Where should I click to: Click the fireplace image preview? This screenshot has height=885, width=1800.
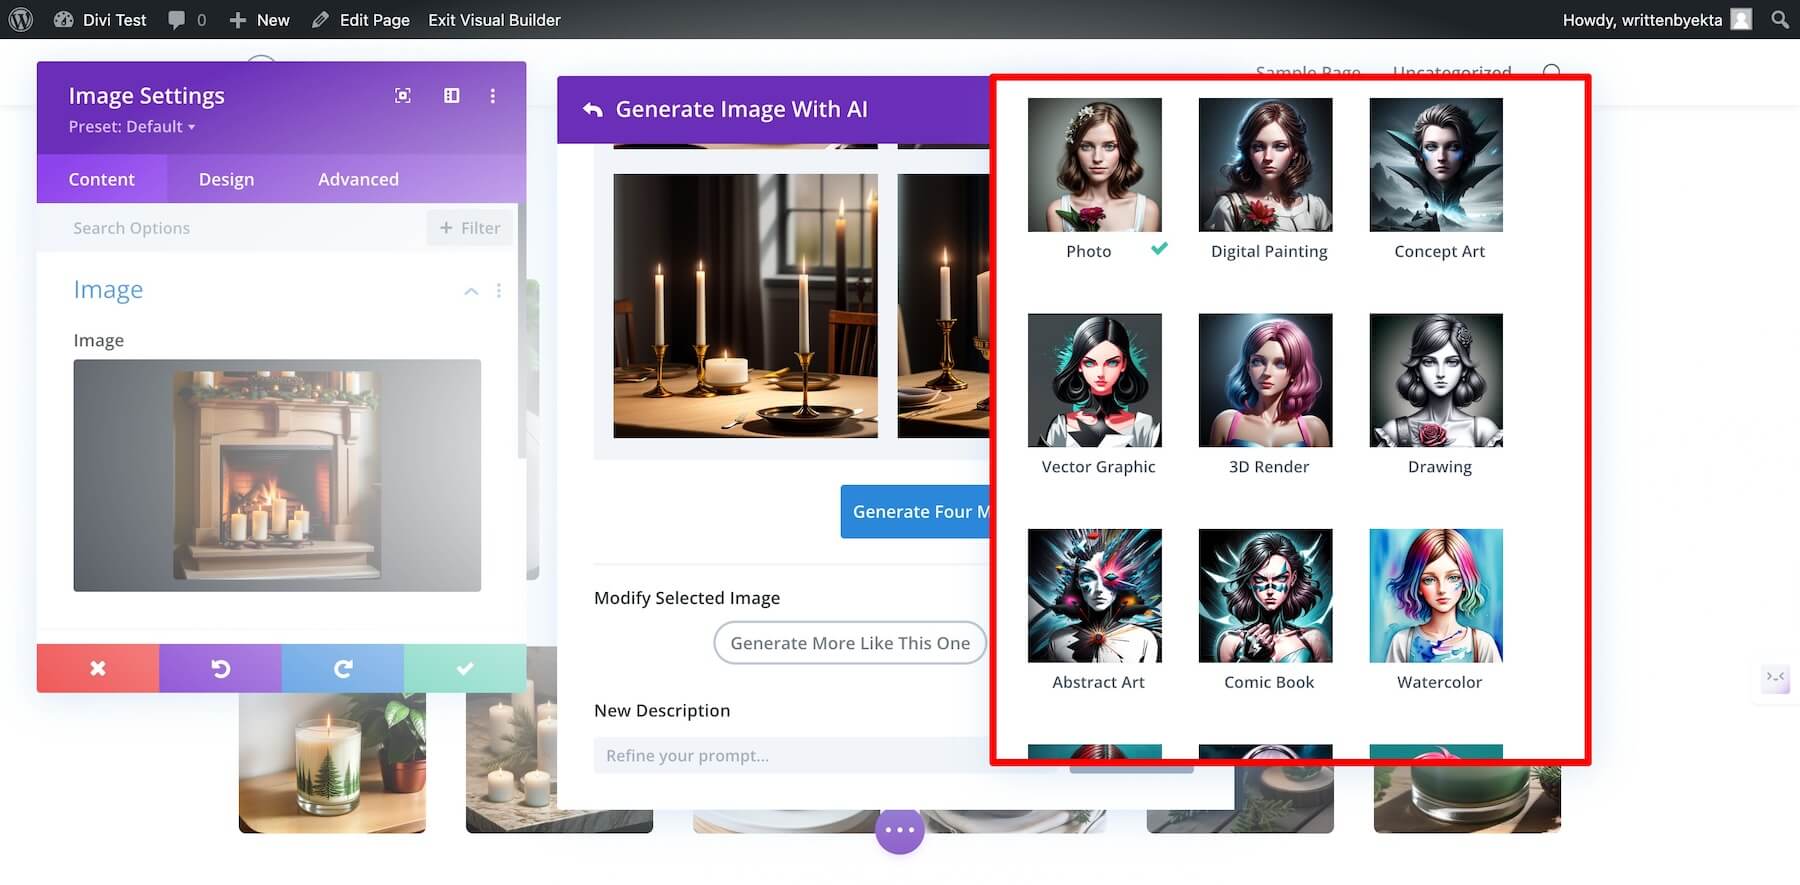click(x=277, y=475)
